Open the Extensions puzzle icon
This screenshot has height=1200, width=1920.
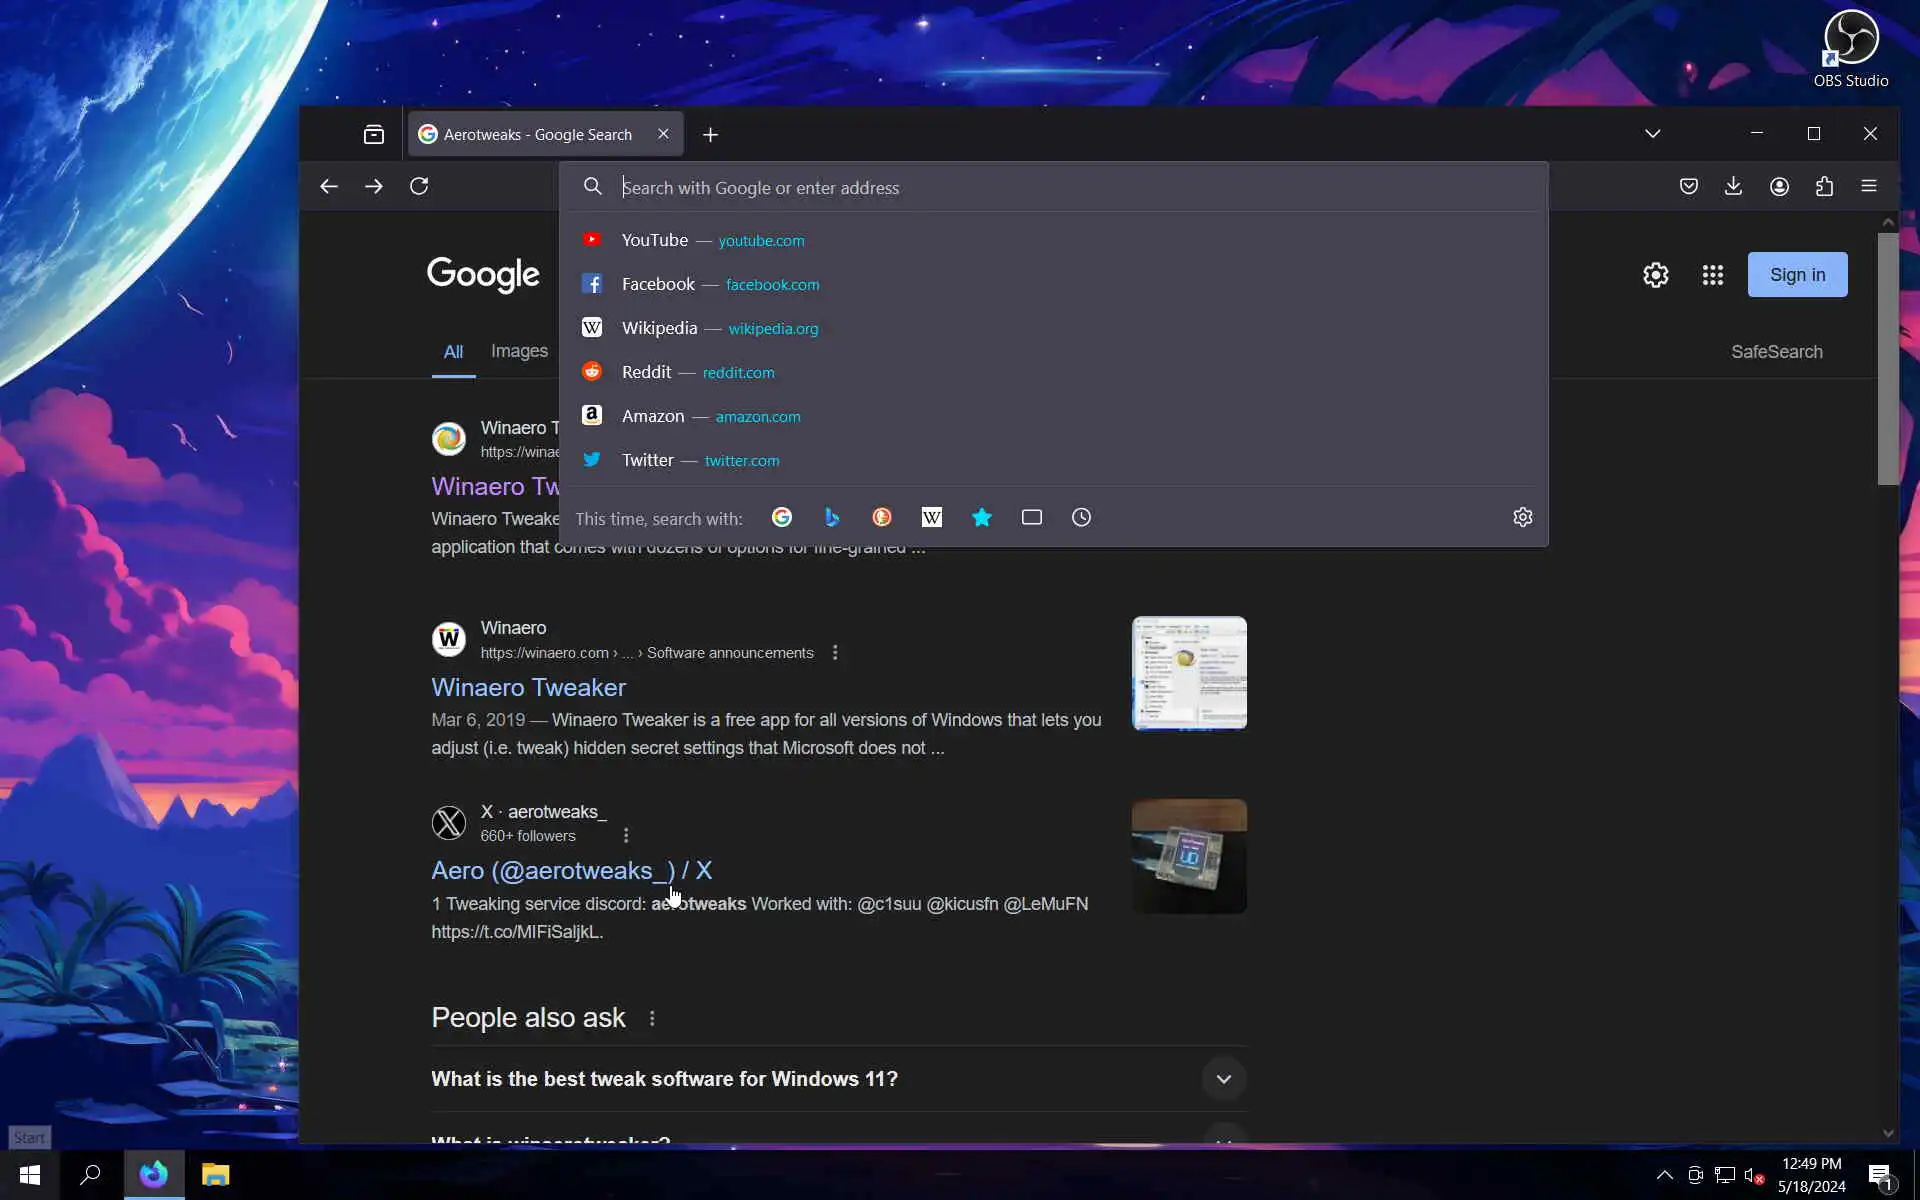tap(1824, 187)
